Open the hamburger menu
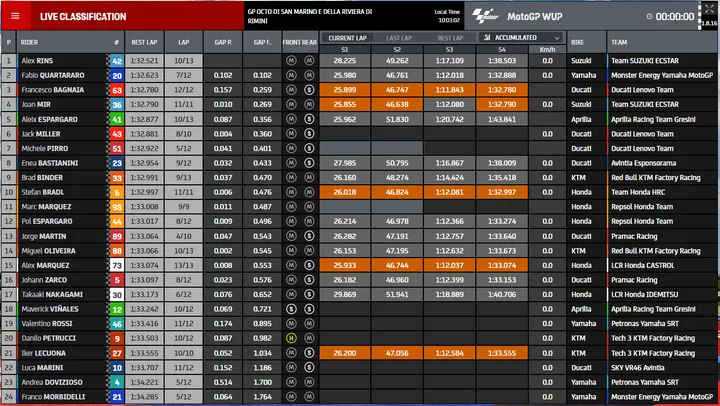720x406 pixels. point(15,16)
